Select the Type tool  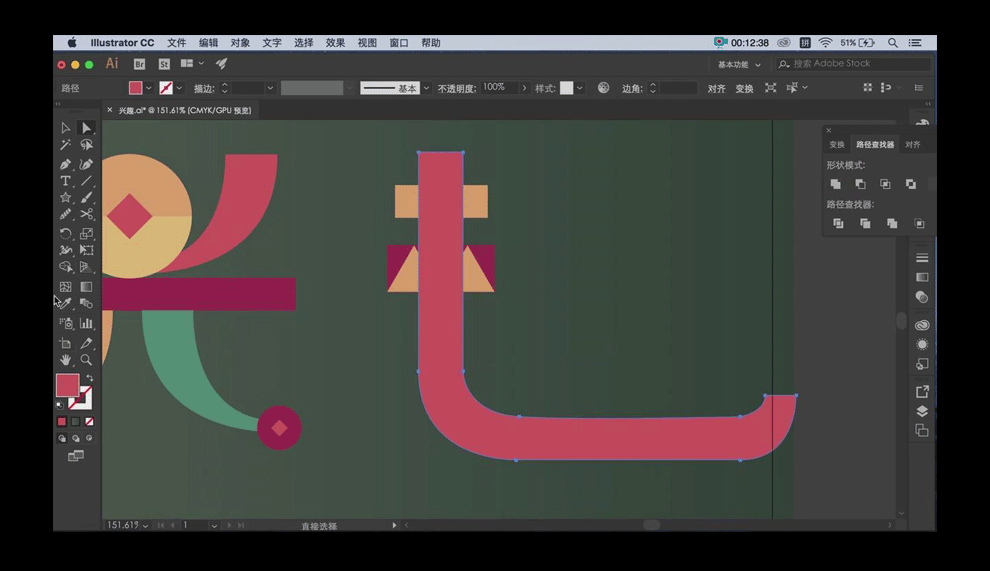[65, 181]
